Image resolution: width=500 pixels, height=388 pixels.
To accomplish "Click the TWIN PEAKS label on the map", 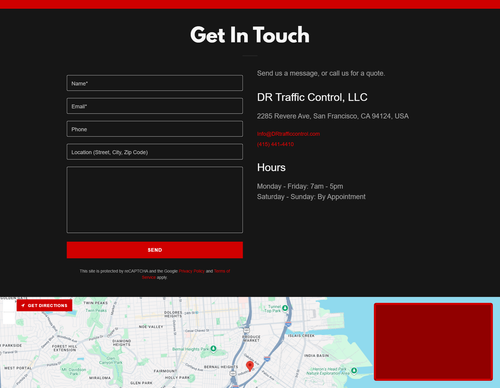I will click(96, 303).
